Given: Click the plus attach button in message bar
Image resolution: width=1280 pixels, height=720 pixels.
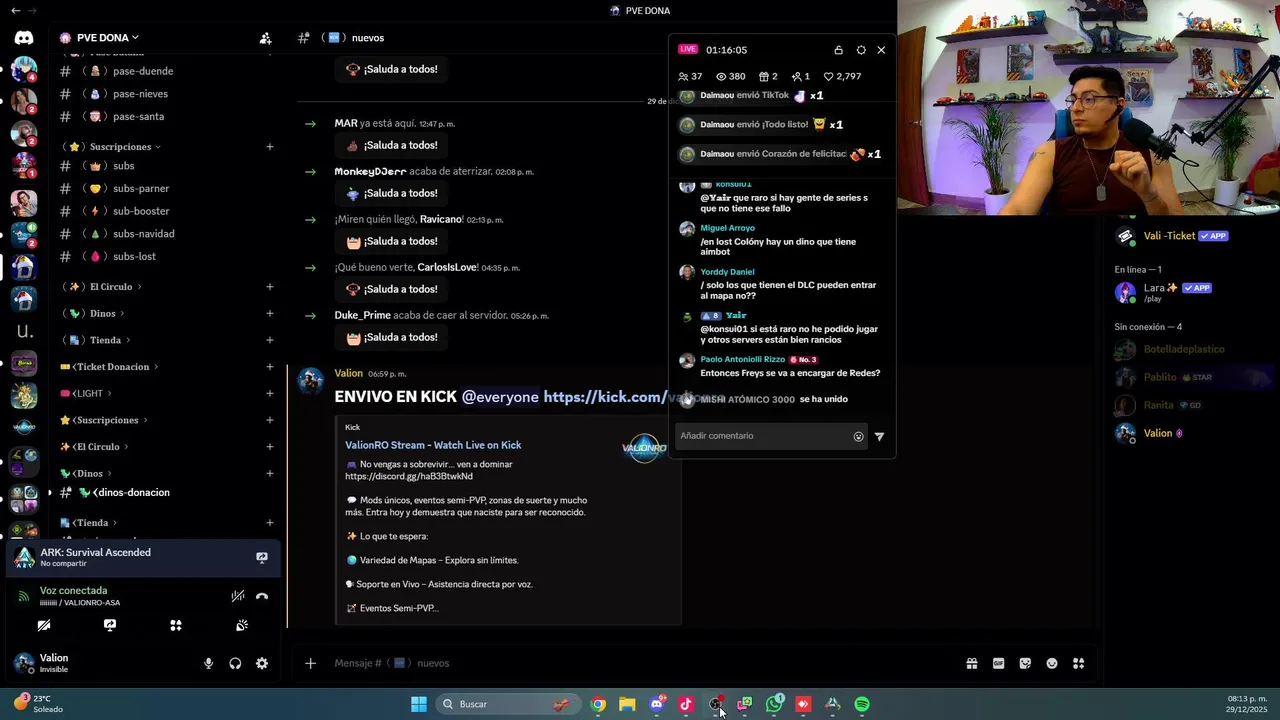Looking at the screenshot, I should click(x=310, y=663).
